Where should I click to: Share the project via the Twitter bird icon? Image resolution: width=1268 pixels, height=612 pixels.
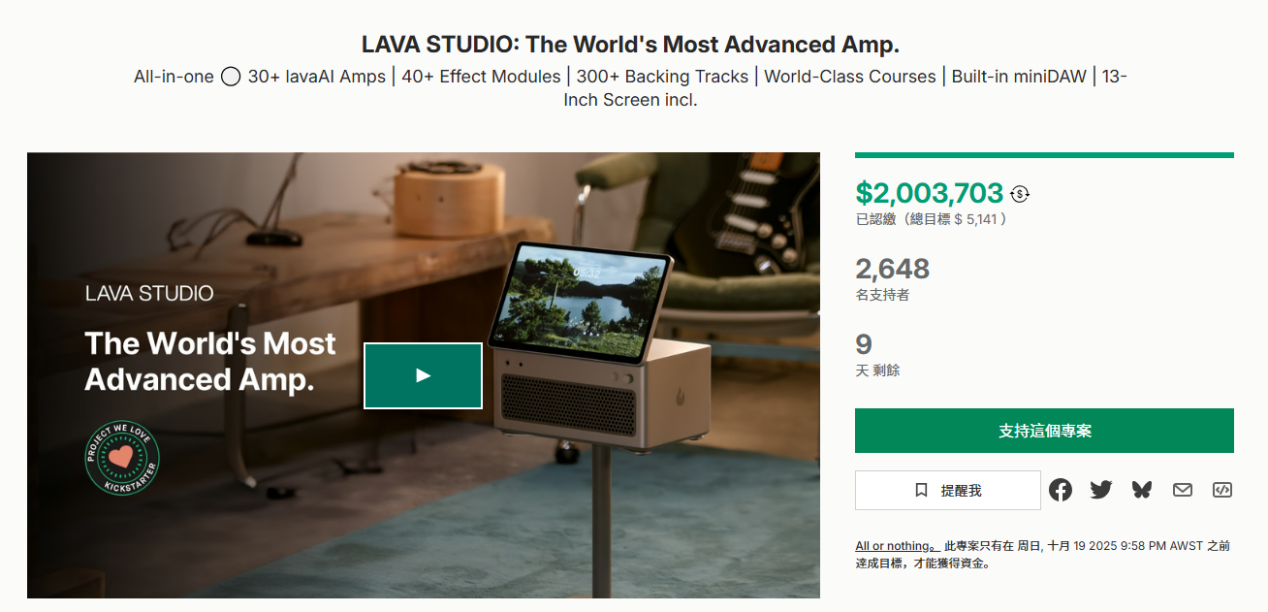pyautogui.click(x=1101, y=490)
